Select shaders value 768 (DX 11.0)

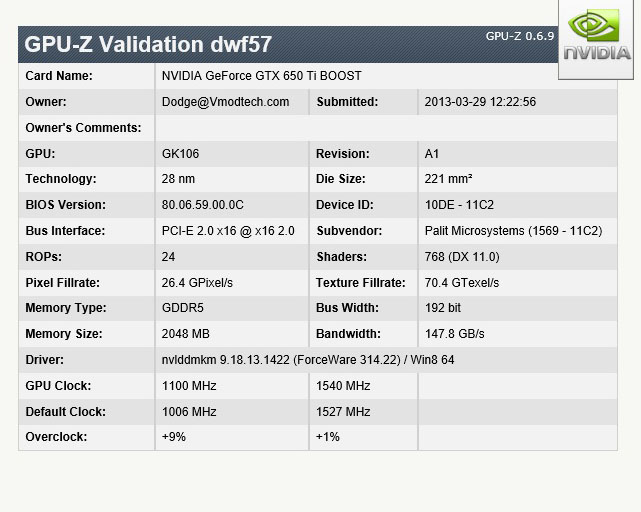[462, 257]
